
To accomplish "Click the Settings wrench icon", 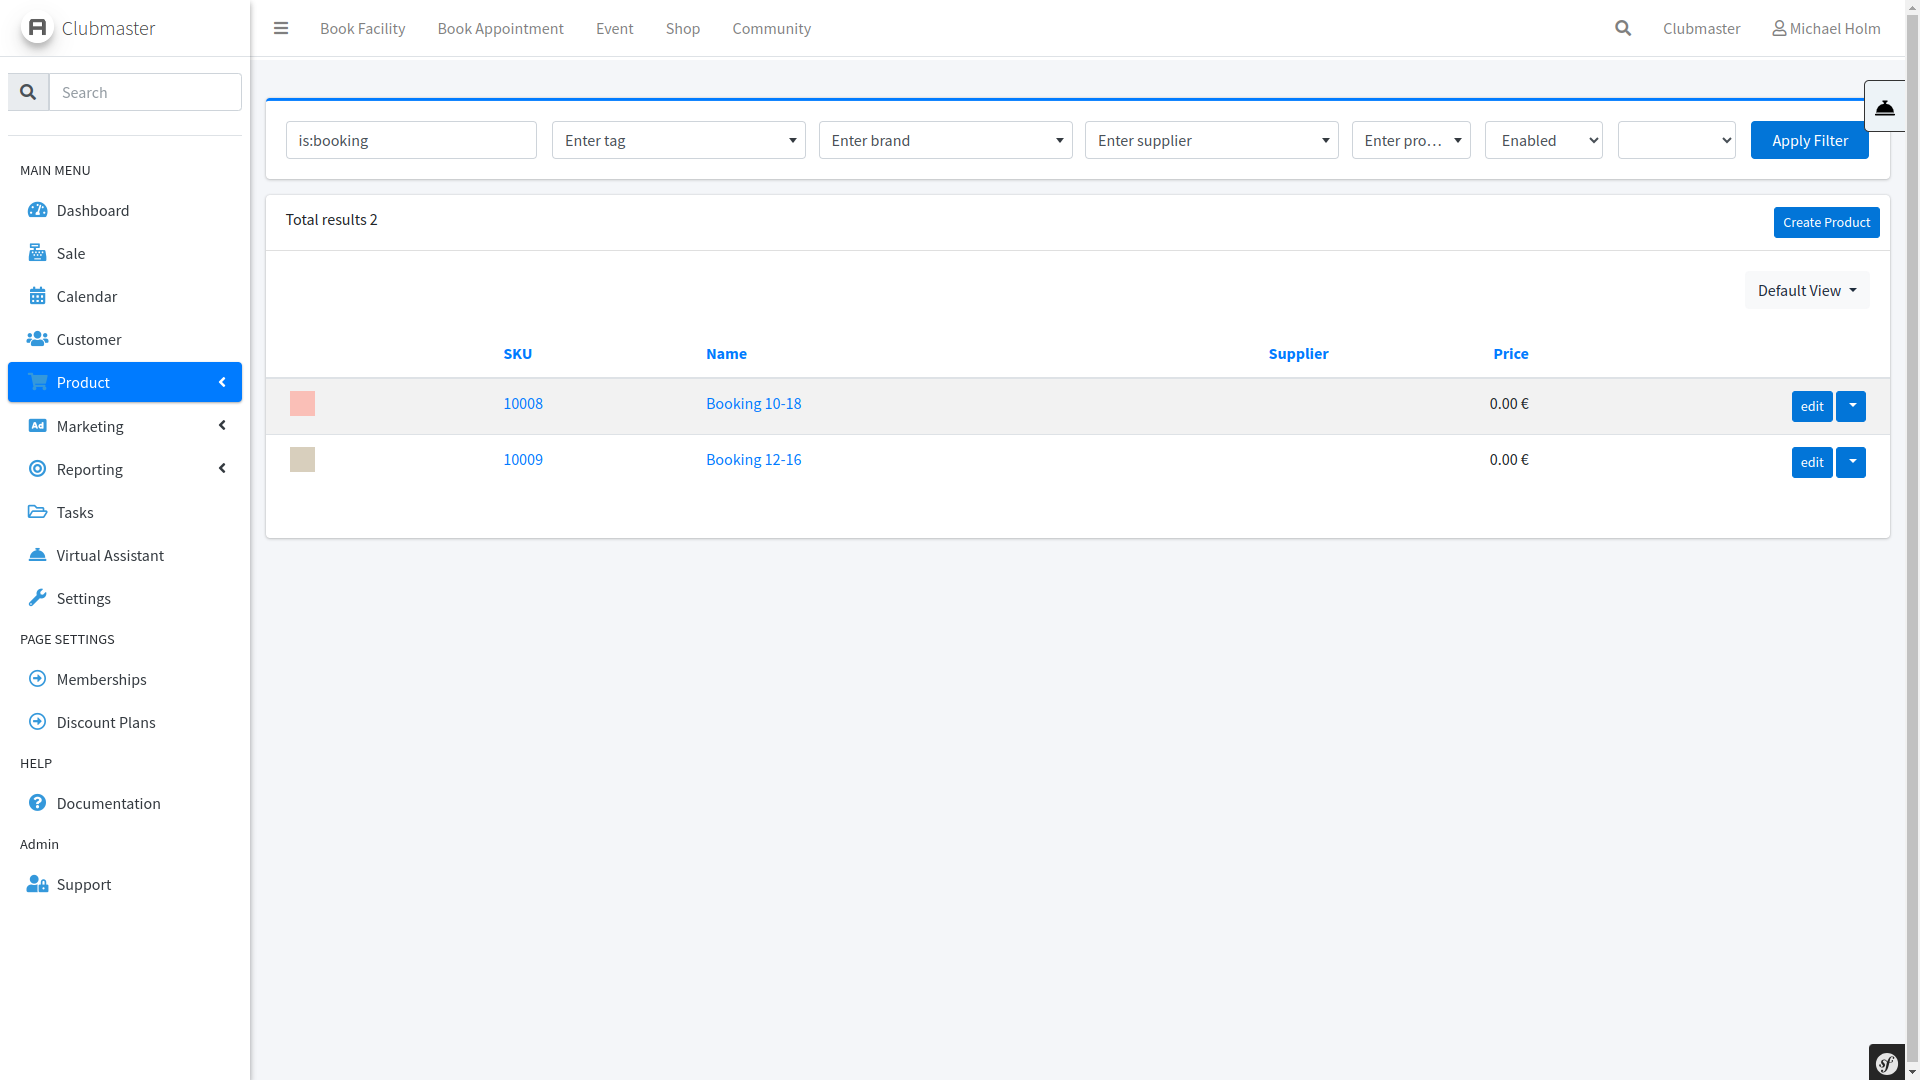I will (x=37, y=598).
